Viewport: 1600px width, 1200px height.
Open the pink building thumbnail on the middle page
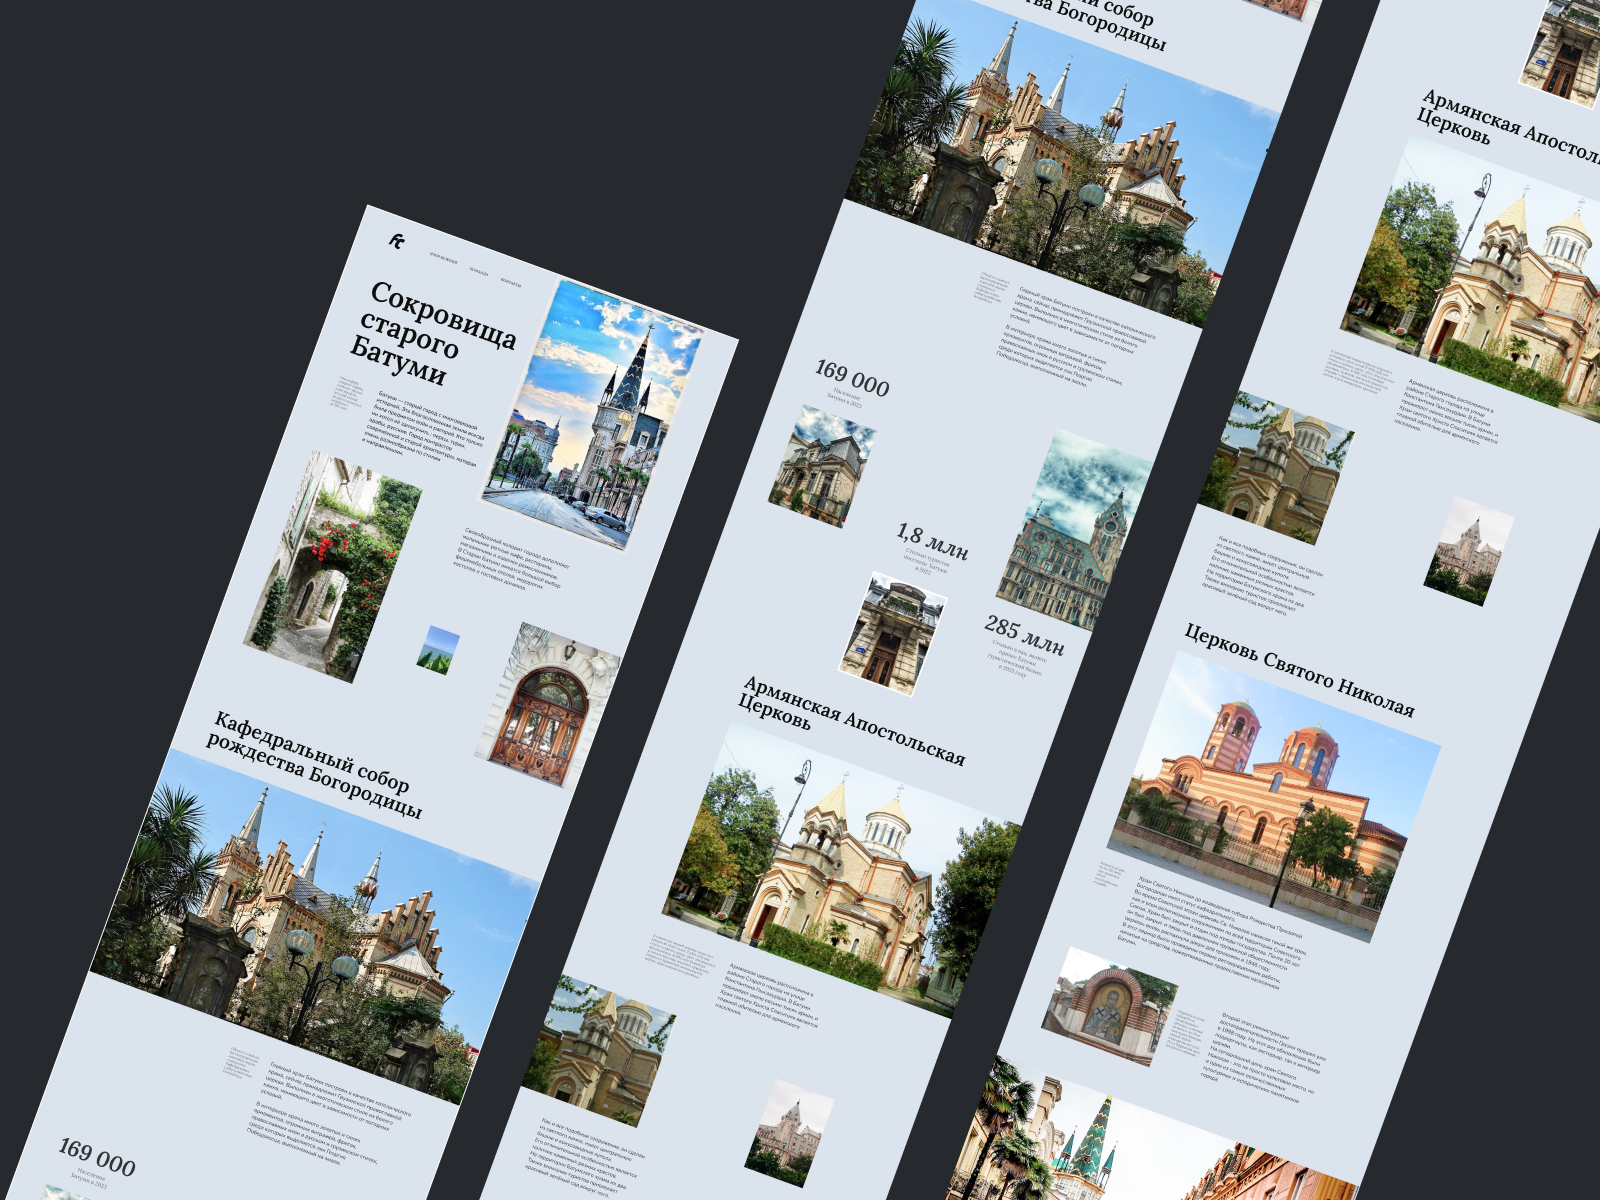click(789, 1133)
